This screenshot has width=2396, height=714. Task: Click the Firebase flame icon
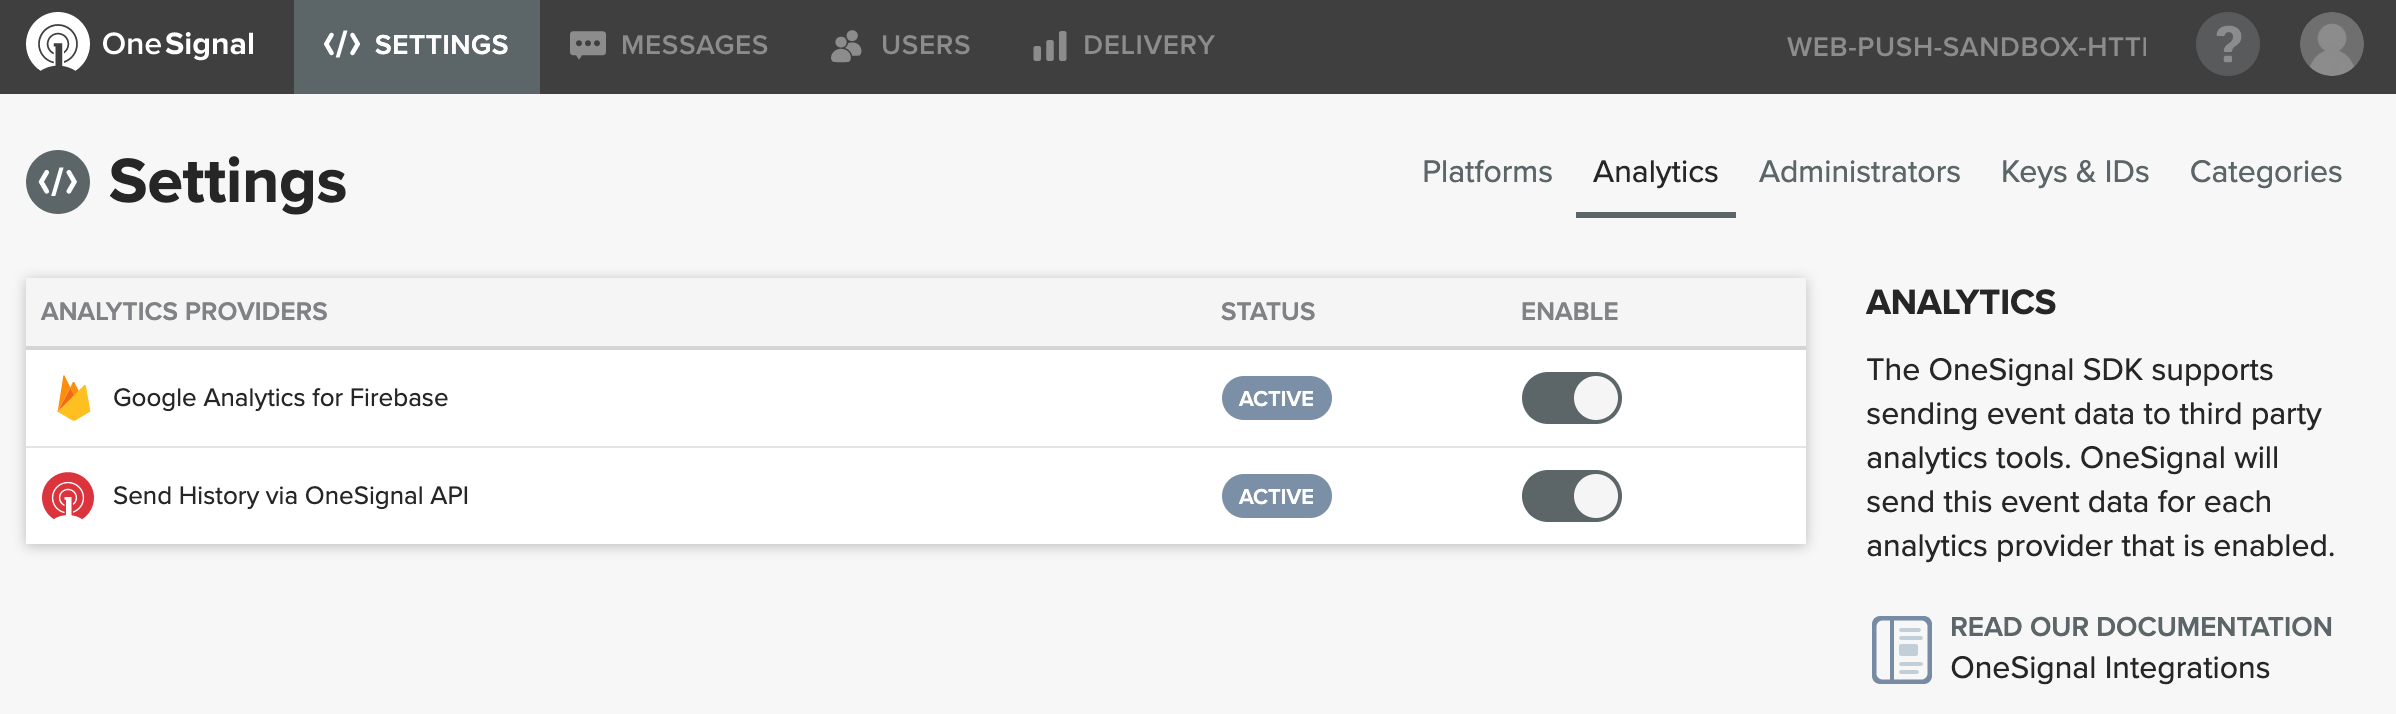click(x=74, y=398)
